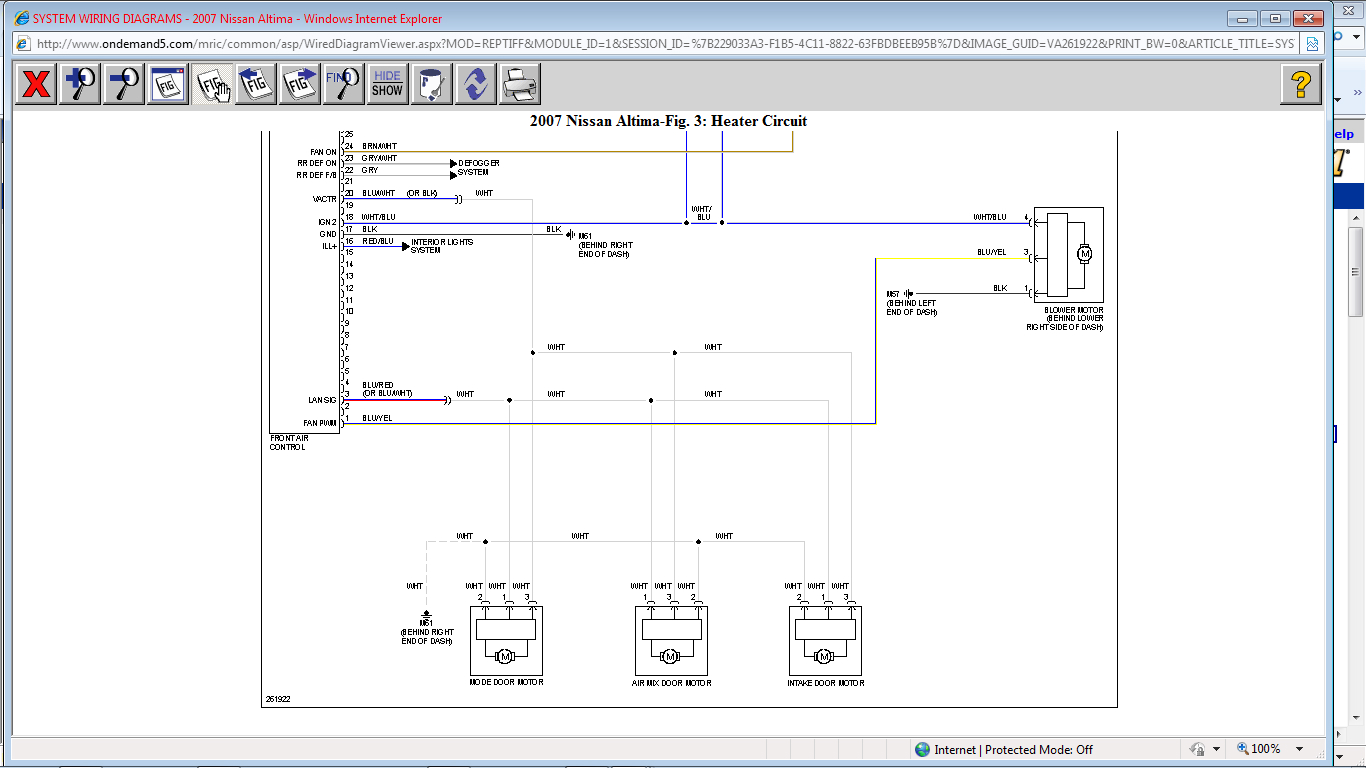Open the zoom level dropdown arrow
Screen dimensions: 1366x768
1299,749
